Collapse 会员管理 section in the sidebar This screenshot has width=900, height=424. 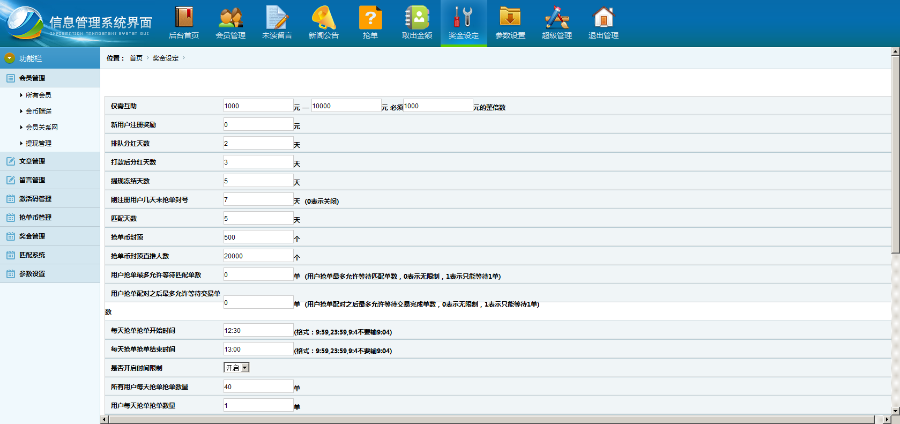click(x=50, y=77)
